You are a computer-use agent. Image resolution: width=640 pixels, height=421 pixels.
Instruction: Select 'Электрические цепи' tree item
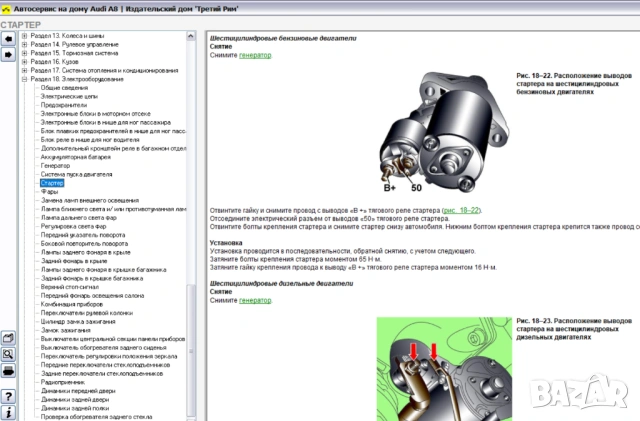click(69, 96)
